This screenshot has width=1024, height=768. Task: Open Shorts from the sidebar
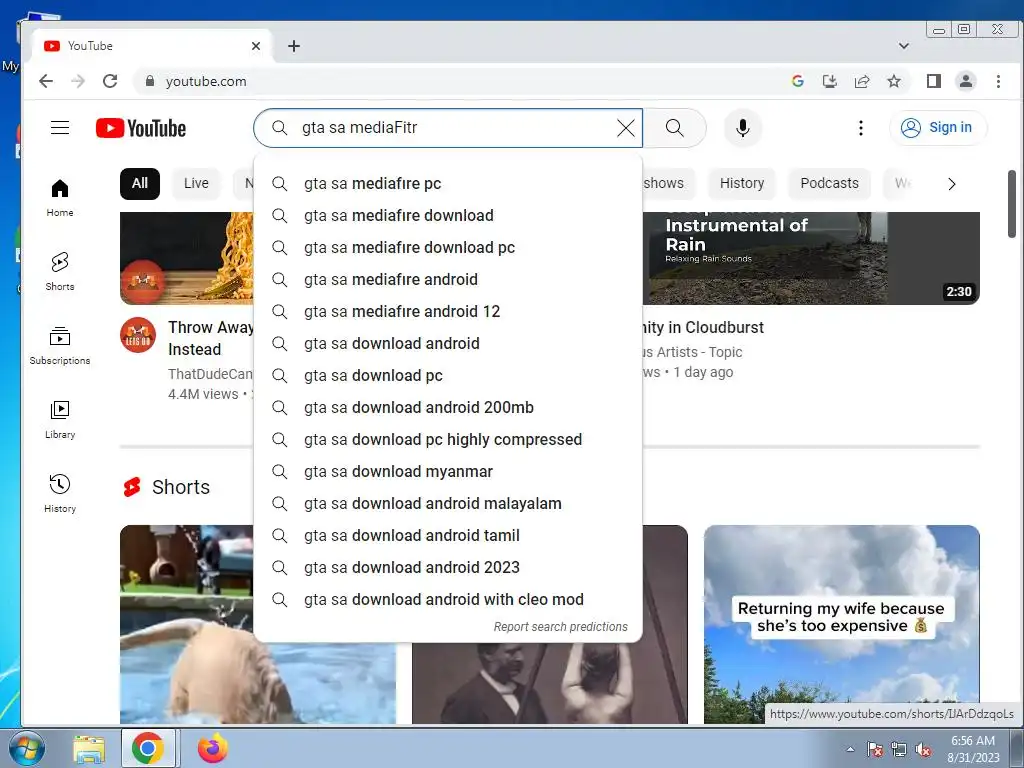[x=60, y=271]
